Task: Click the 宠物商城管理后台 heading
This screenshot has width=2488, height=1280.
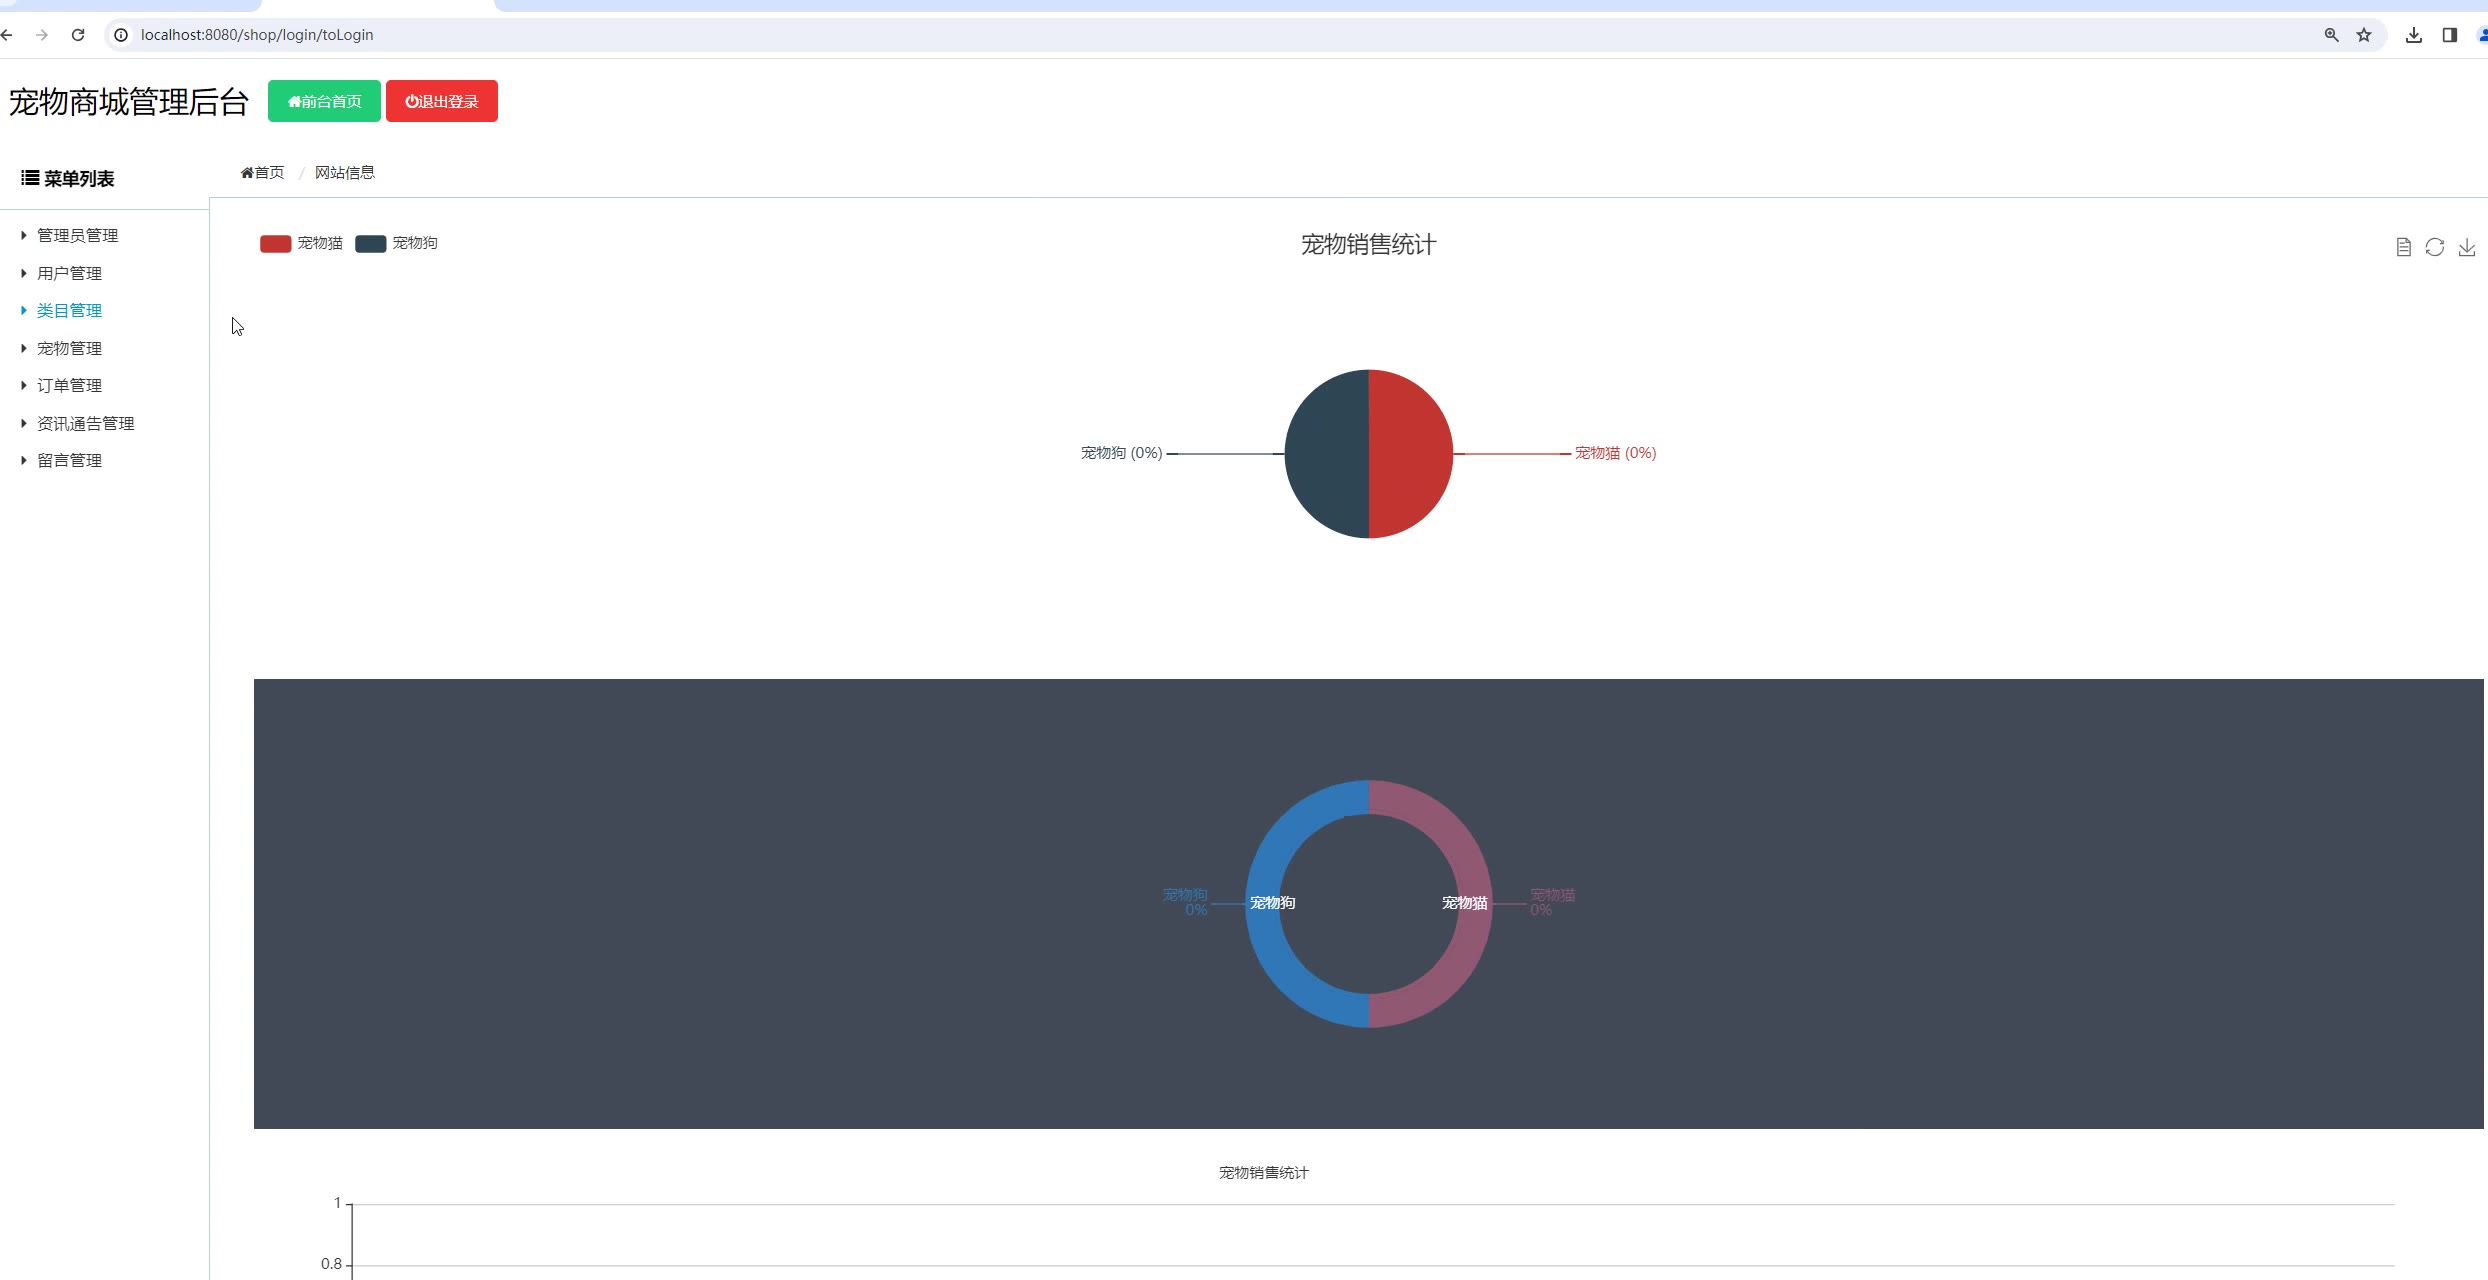Action: coord(129,102)
